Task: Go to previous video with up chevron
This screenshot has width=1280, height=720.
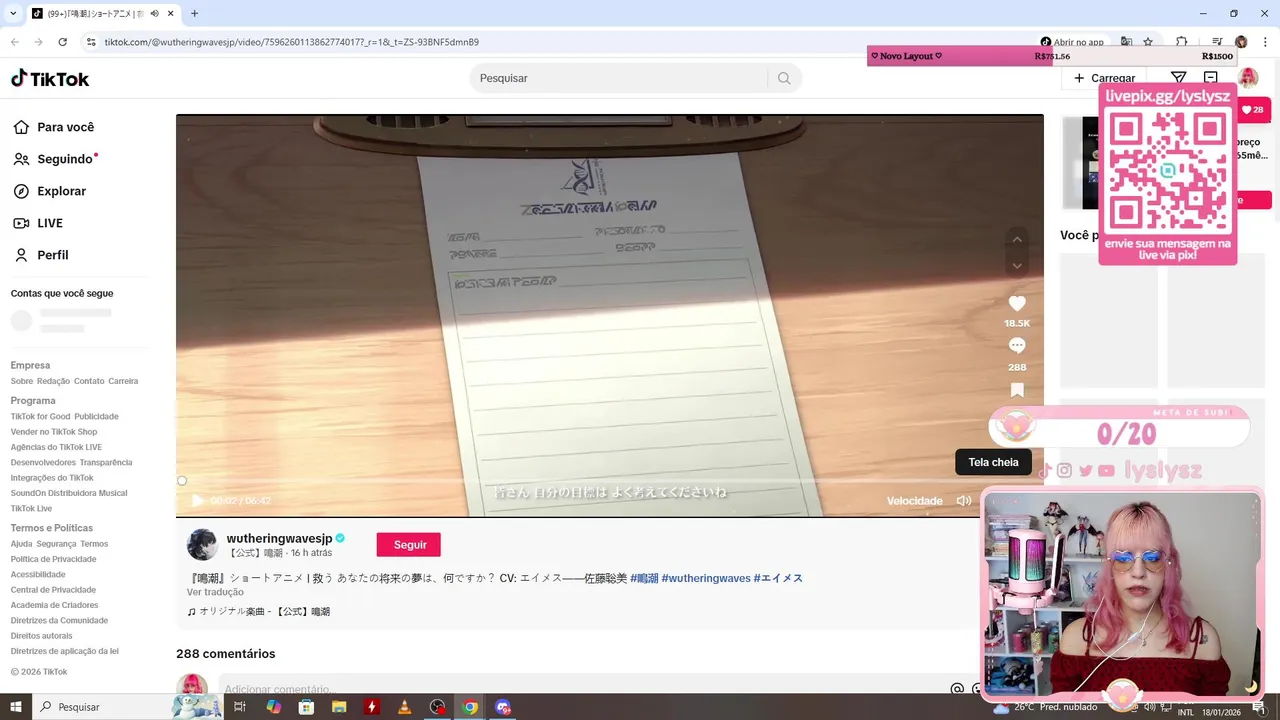Action: click(1017, 239)
